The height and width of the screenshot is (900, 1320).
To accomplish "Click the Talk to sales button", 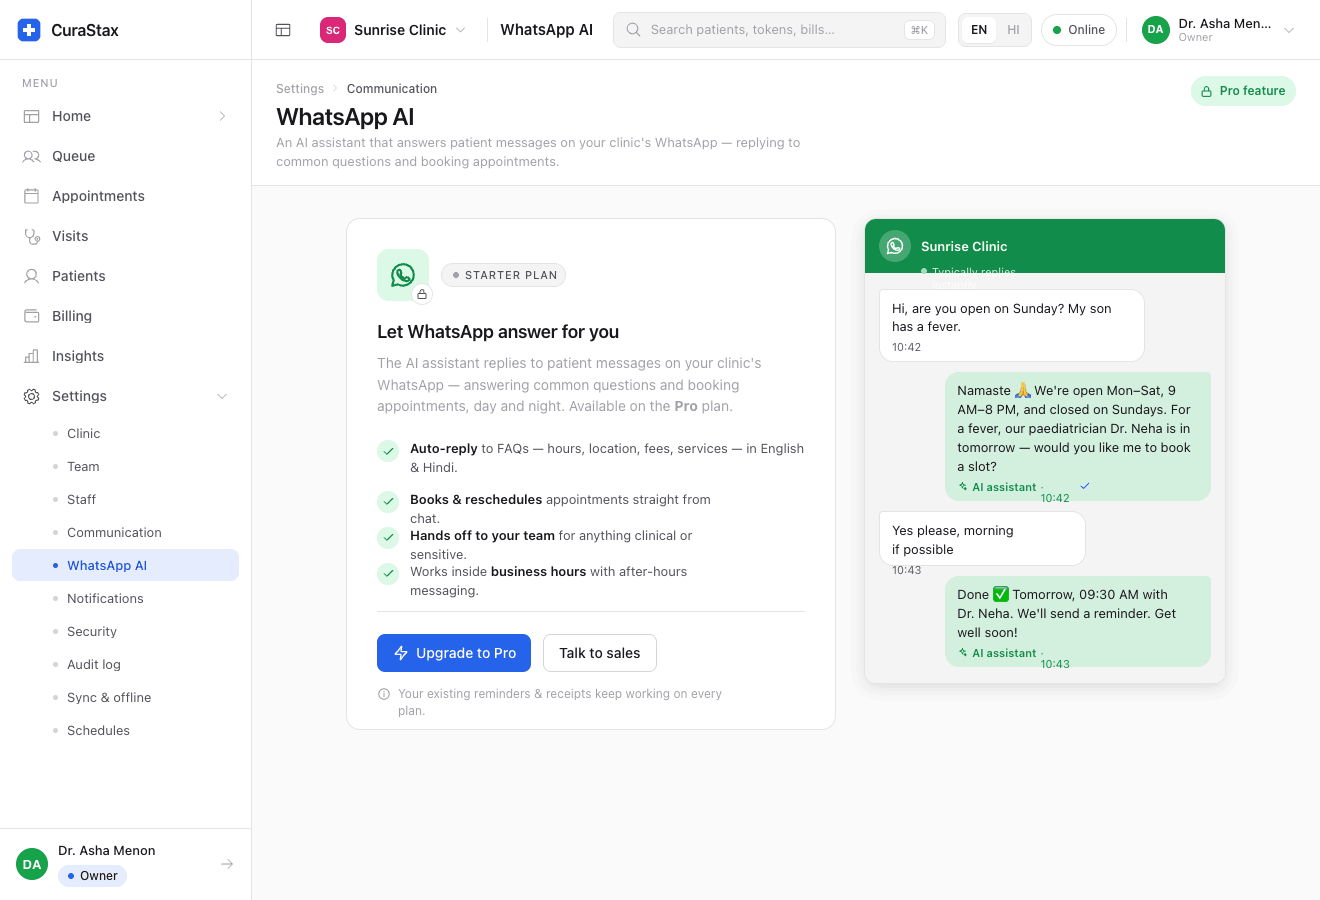I will (600, 653).
